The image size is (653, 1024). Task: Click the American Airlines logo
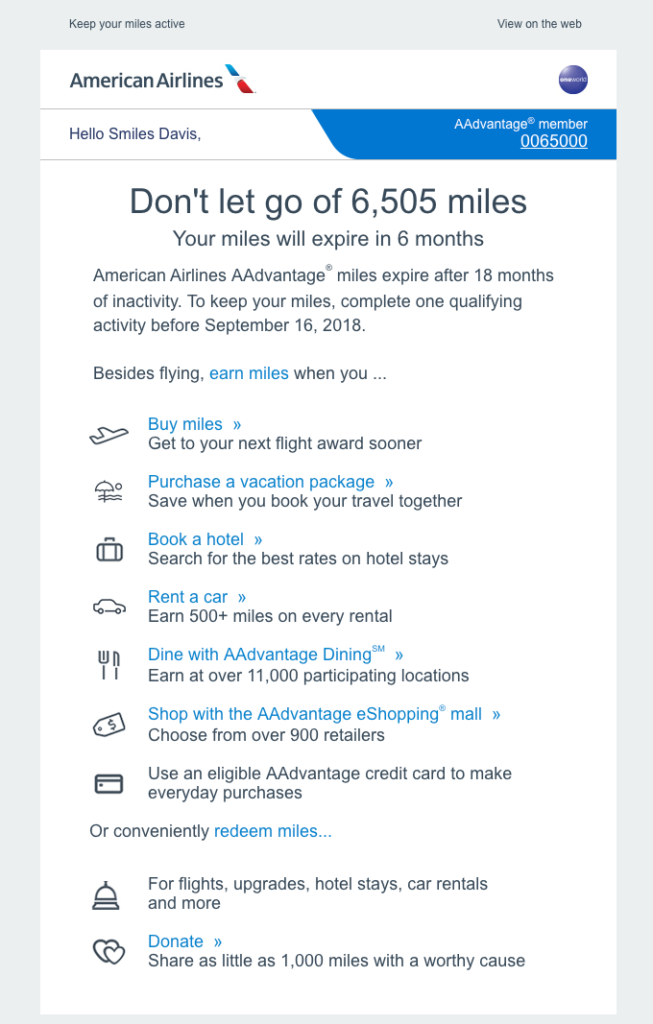162,80
